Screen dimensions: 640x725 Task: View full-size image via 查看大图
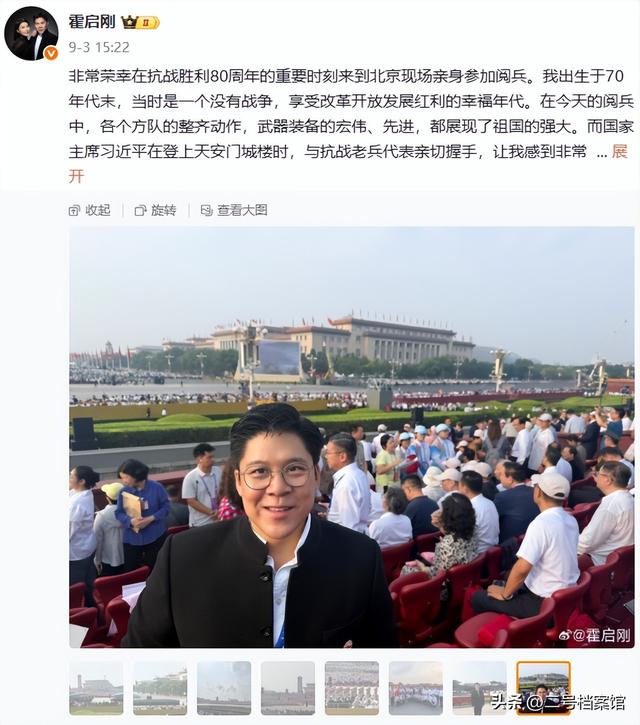[234, 210]
